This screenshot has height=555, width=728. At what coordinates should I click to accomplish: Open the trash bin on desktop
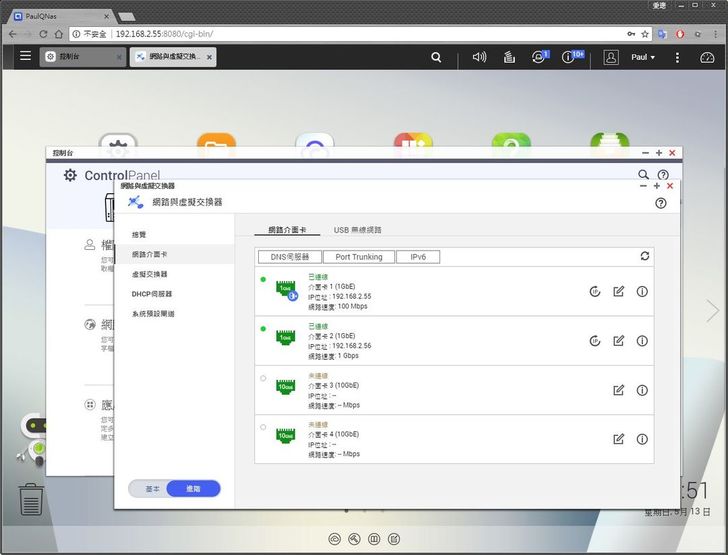[31, 498]
